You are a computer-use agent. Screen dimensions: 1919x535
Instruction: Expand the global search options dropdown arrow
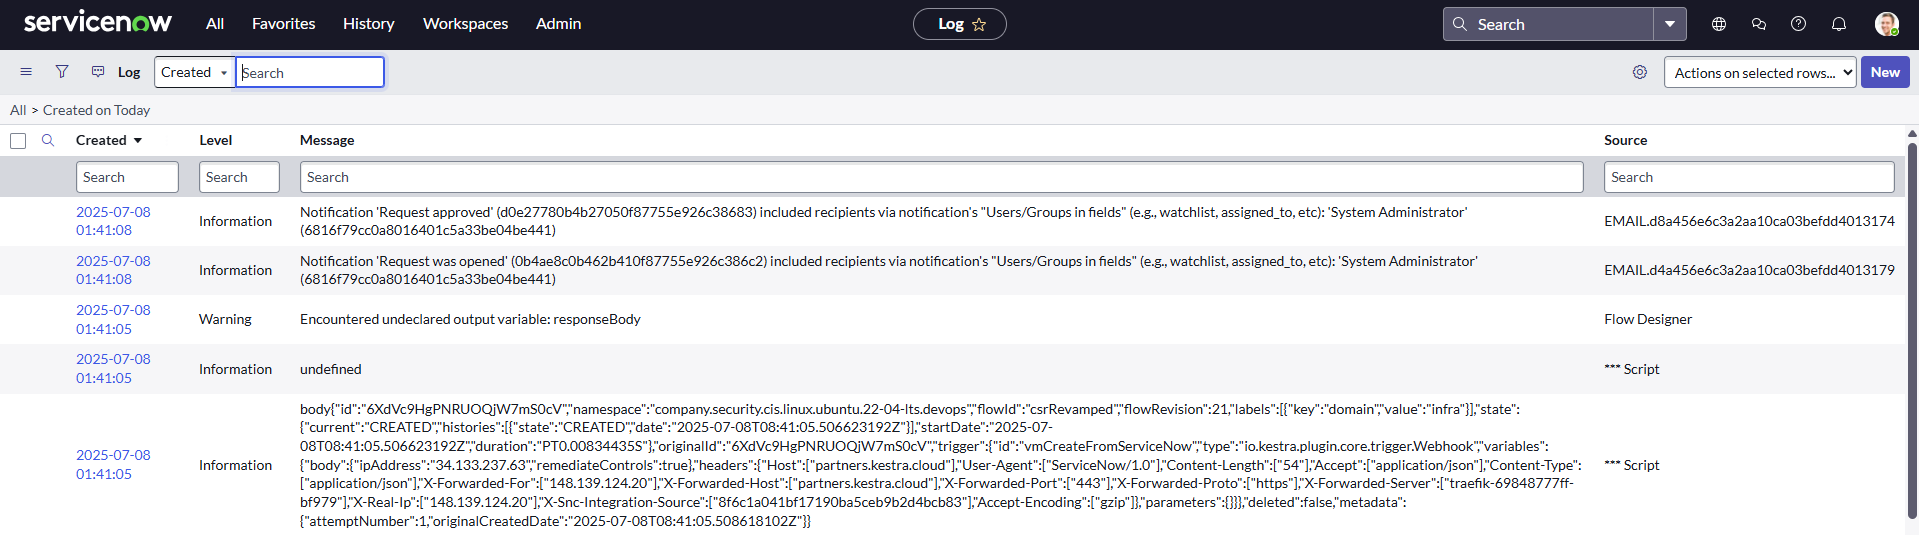click(x=1669, y=24)
